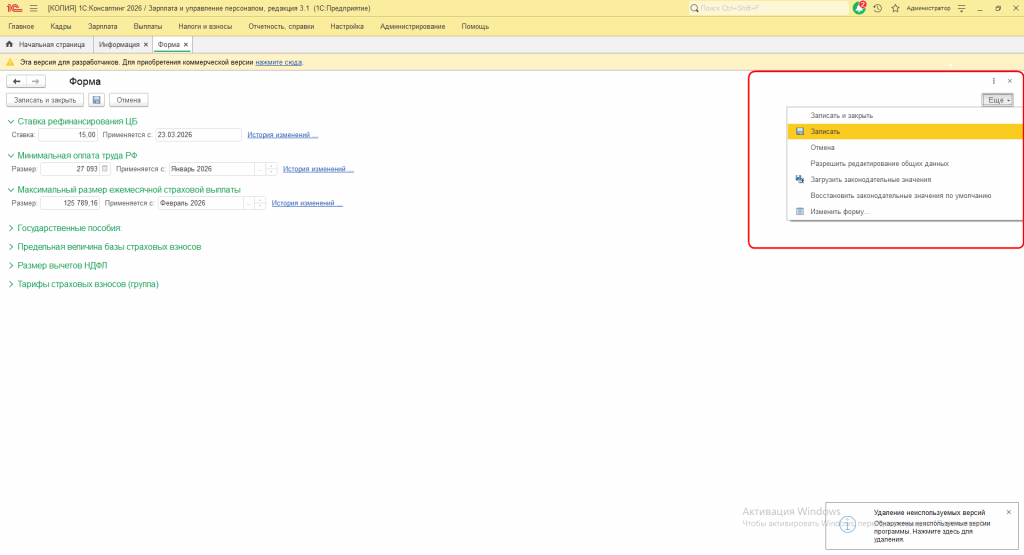
Task: Click the 1C application logo
Action: [14, 8]
